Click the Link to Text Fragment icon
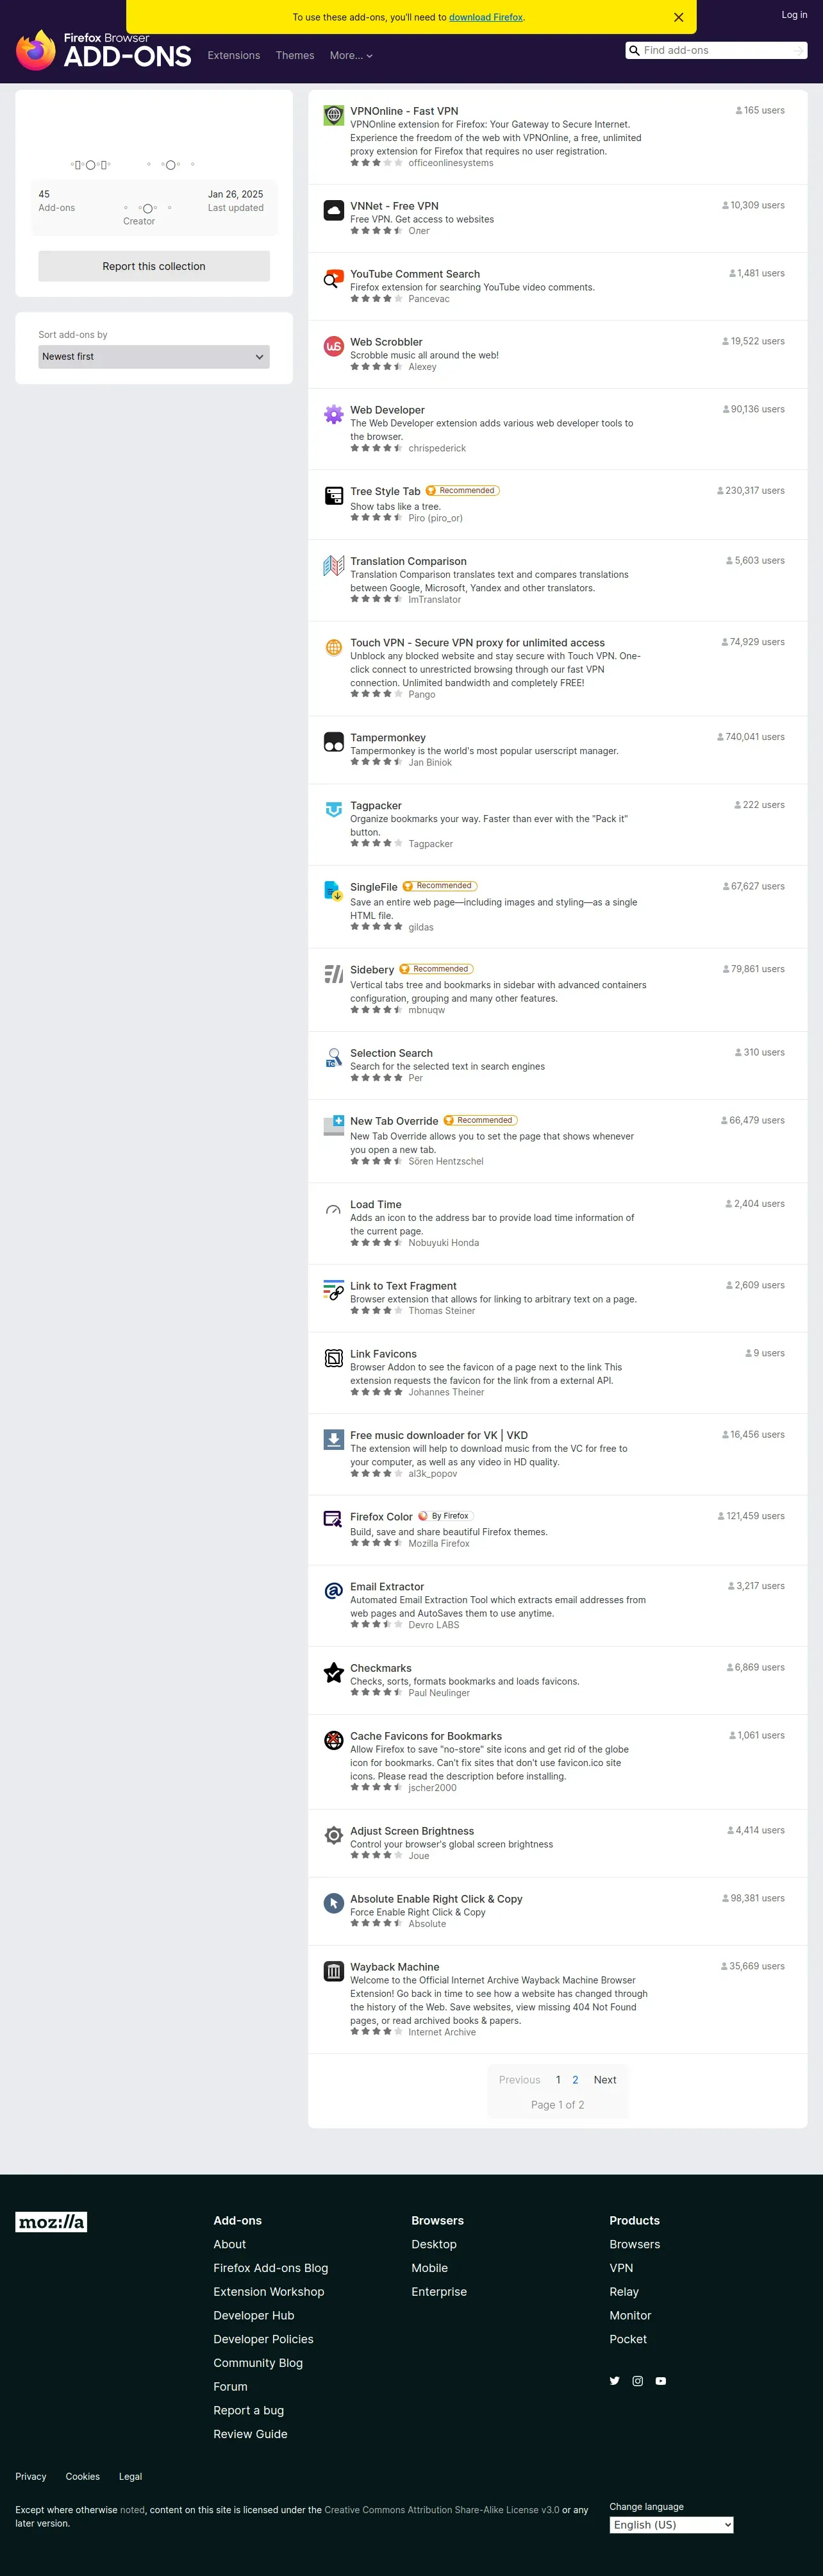 [334, 1291]
